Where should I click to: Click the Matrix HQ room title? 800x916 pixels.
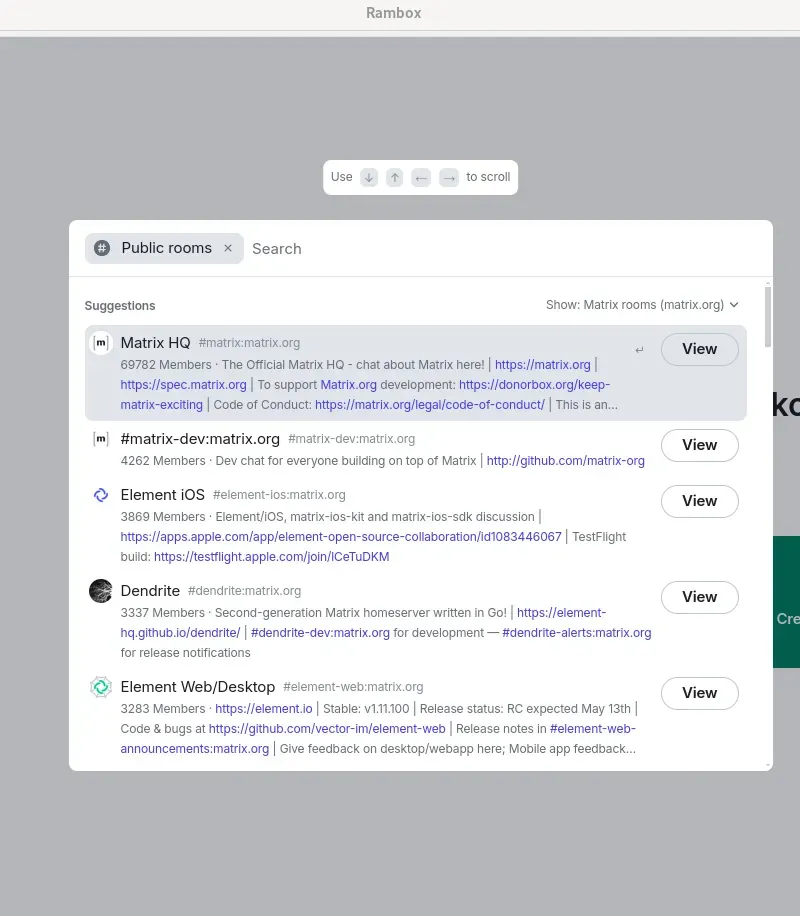pyautogui.click(x=155, y=343)
